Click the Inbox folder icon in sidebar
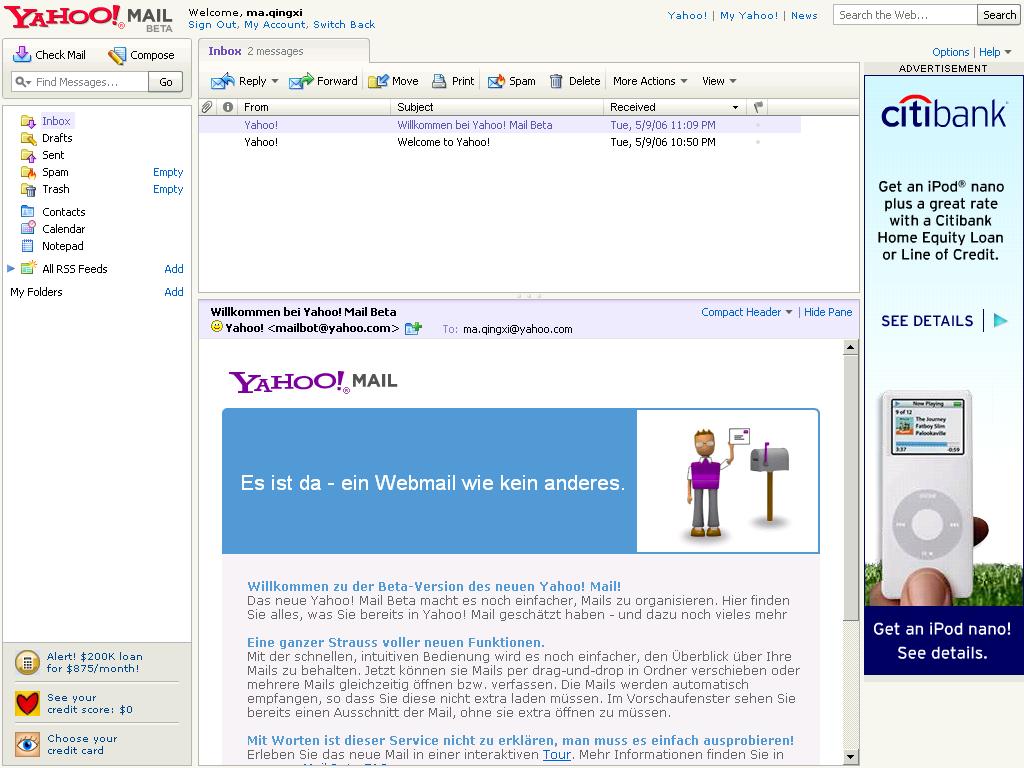The height and width of the screenshot is (768, 1024). click(x=28, y=121)
